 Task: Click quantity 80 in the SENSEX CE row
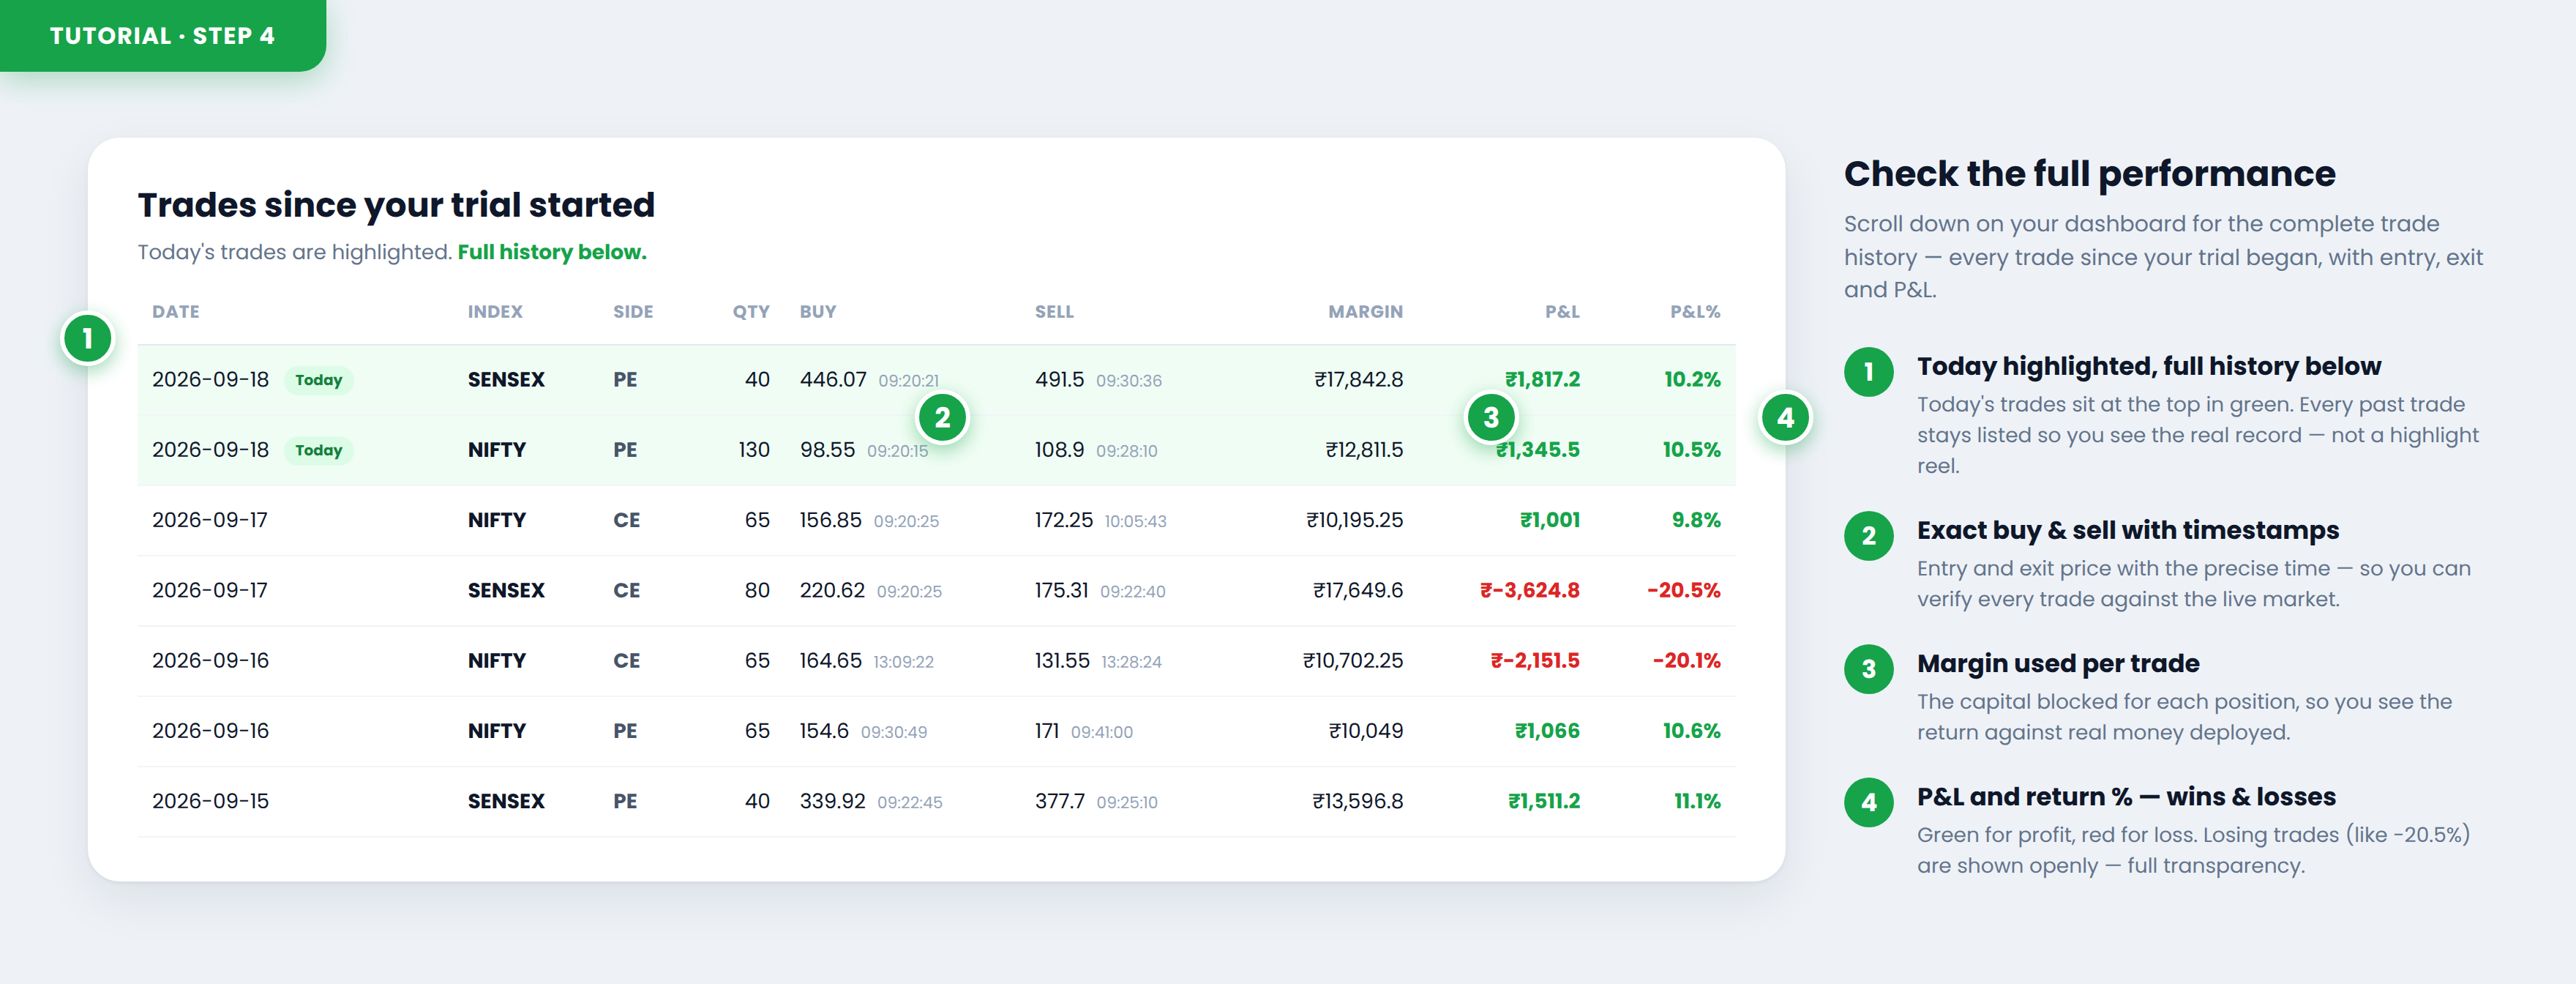[757, 590]
